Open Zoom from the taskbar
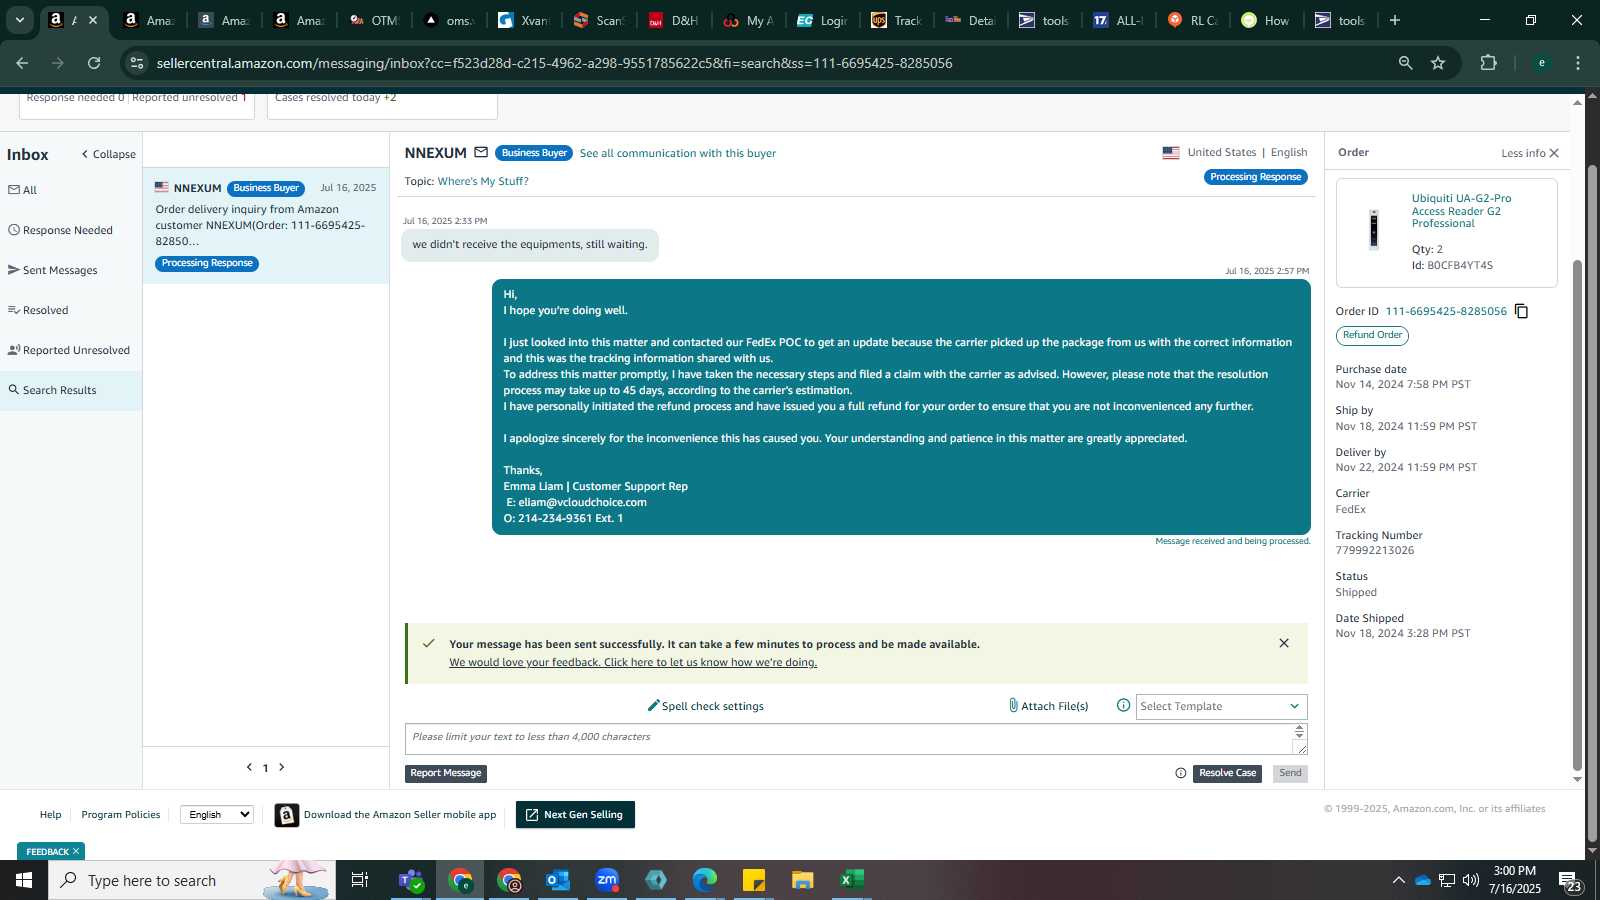Screen dimensions: 1600x900 click(607, 880)
